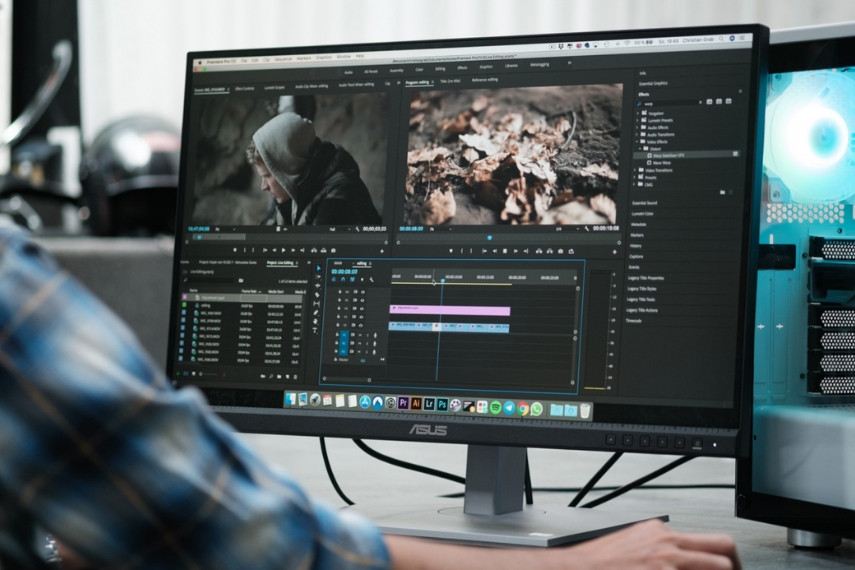Expand the Lumetri Presets folder
Image resolution: width=855 pixels, height=570 pixels.
tap(637, 121)
